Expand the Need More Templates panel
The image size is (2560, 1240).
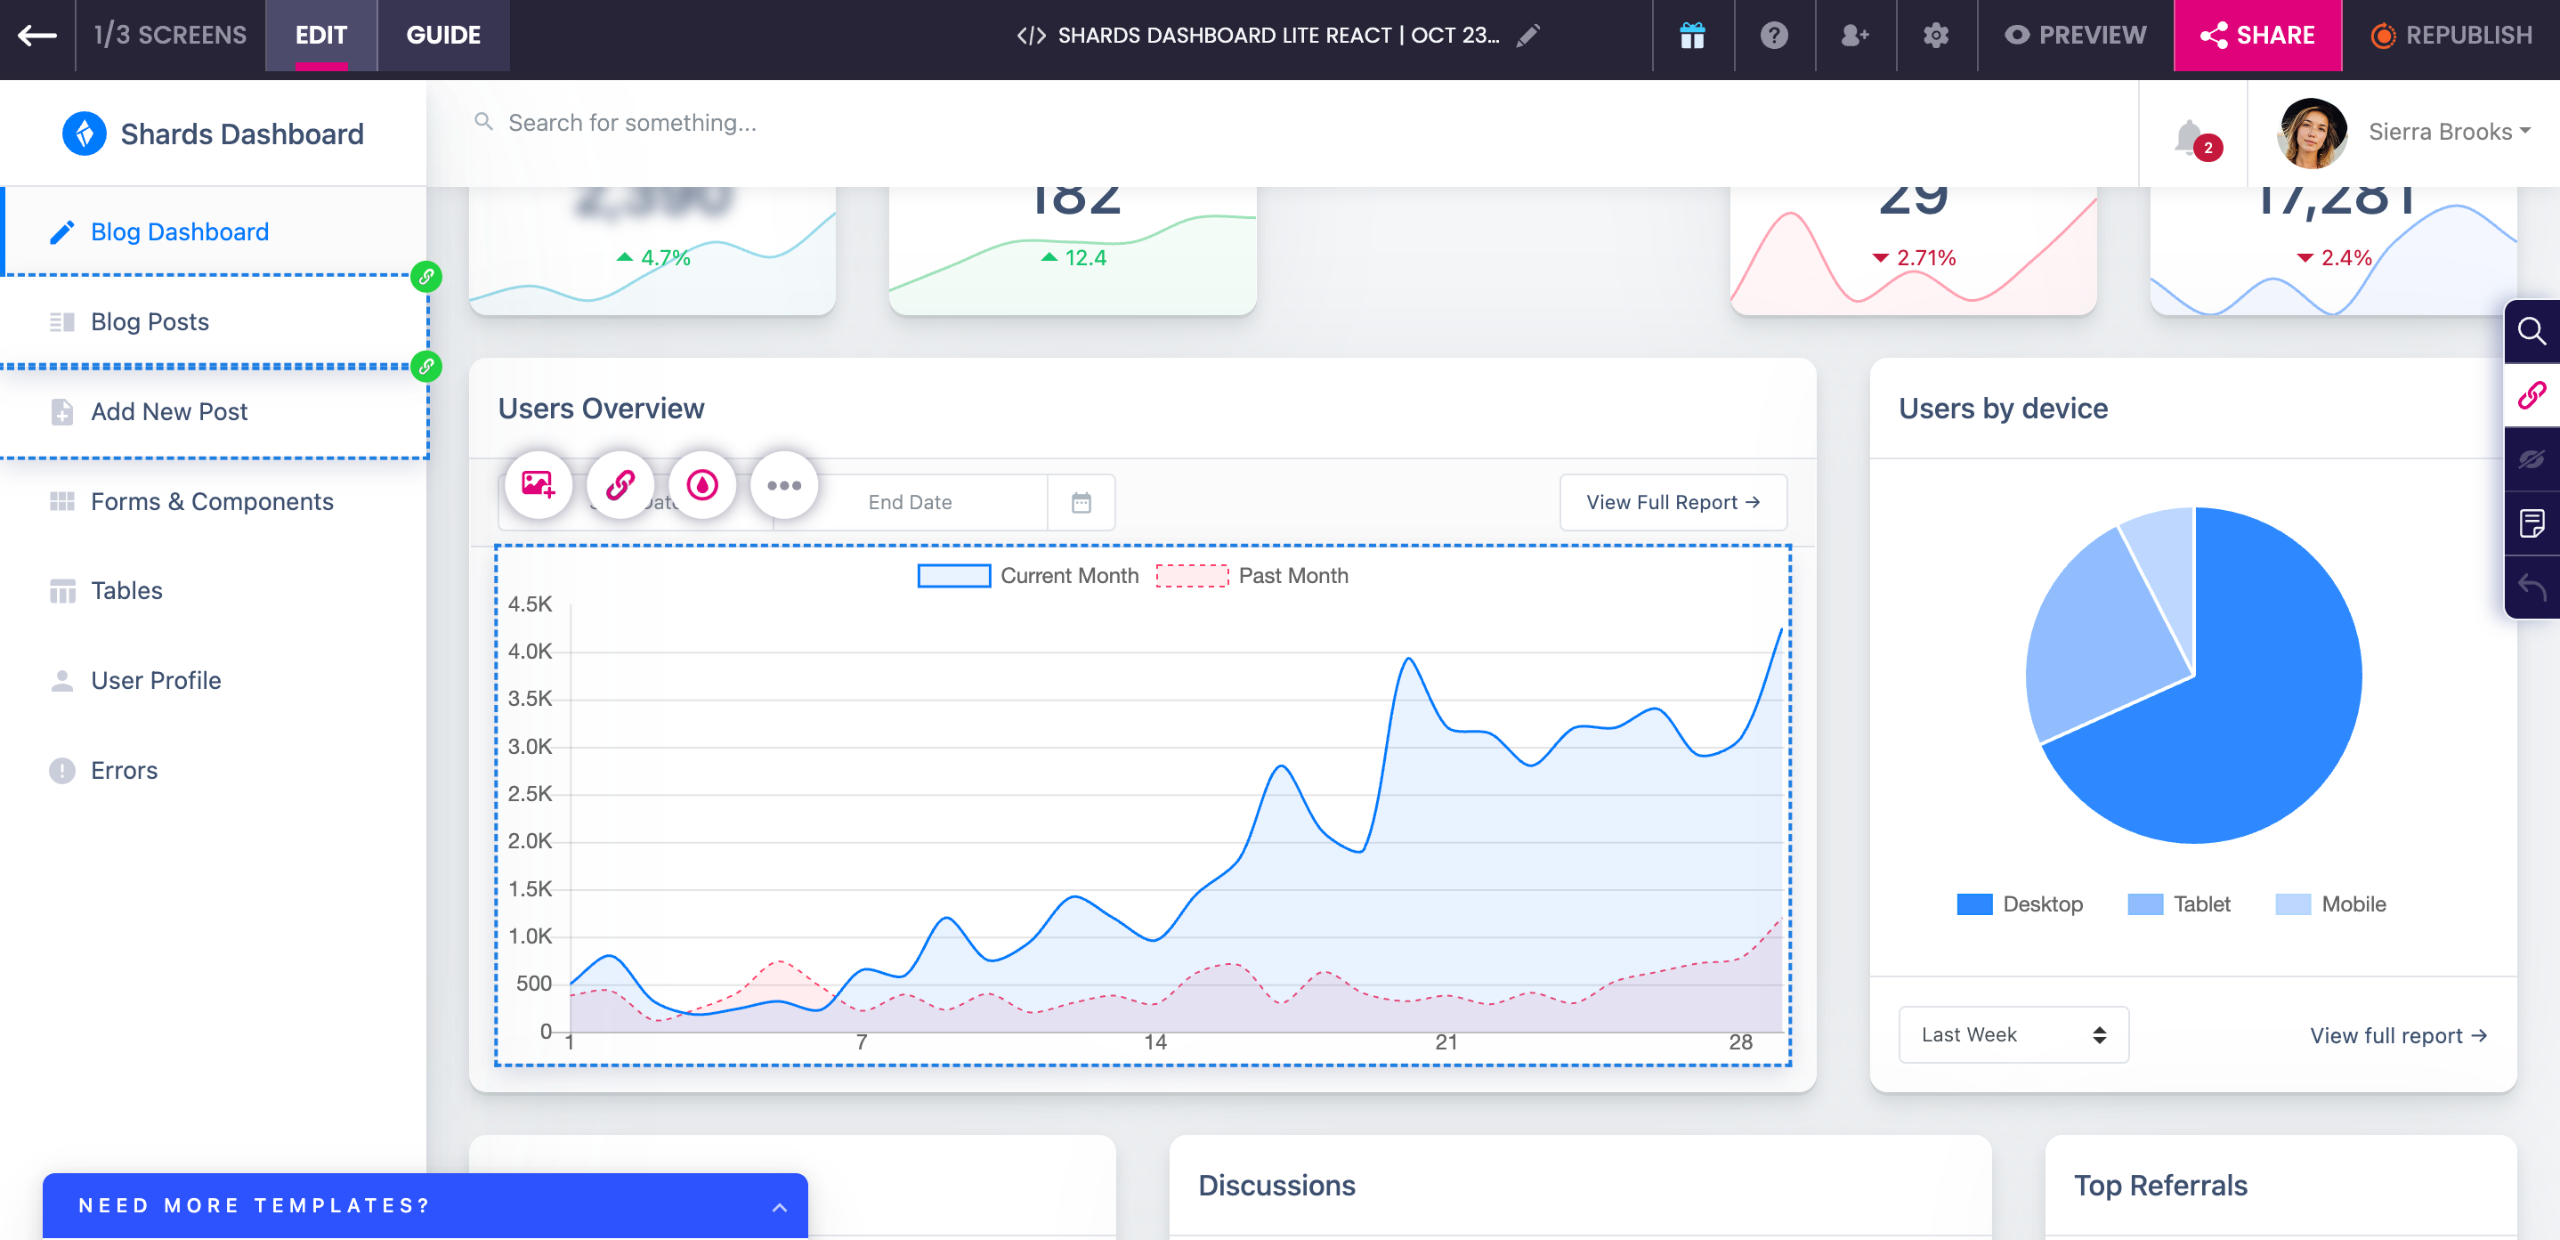point(779,1207)
